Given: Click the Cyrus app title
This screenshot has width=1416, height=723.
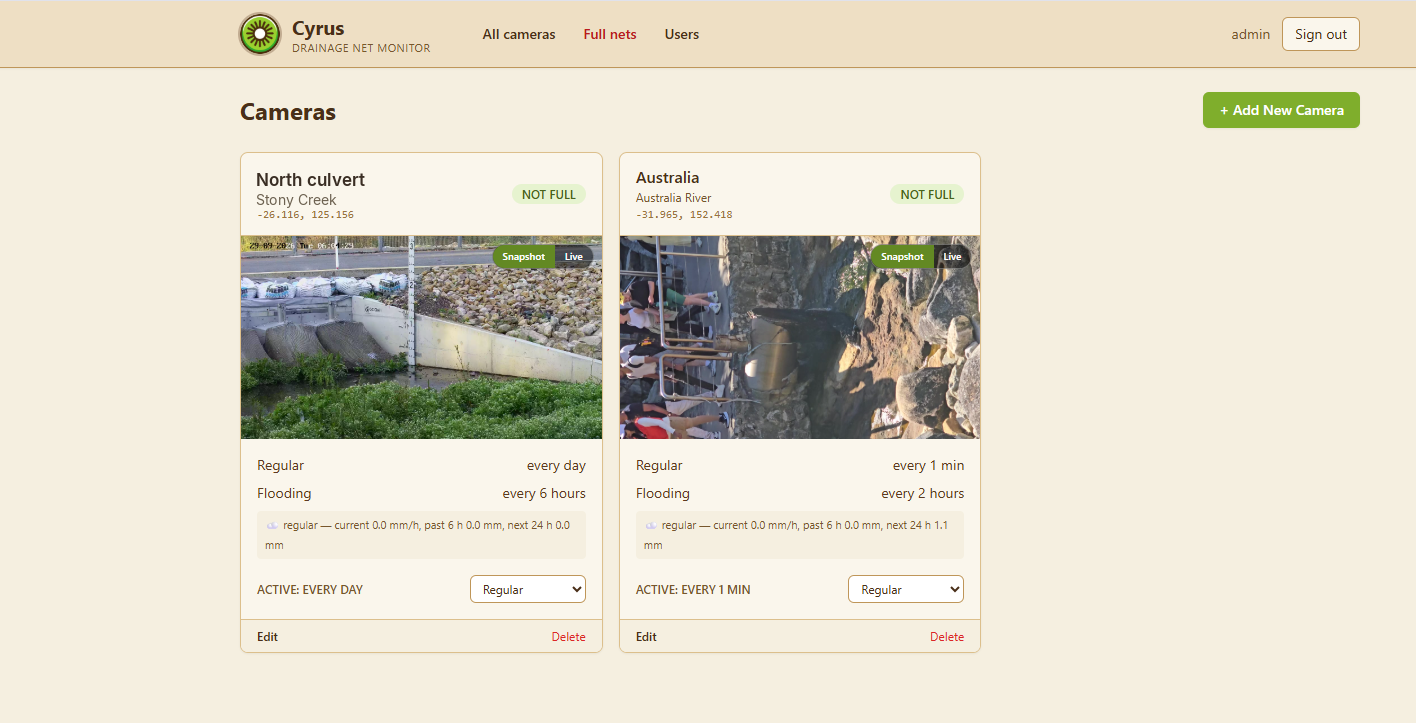Looking at the screenshot, I should click(318, 28).
